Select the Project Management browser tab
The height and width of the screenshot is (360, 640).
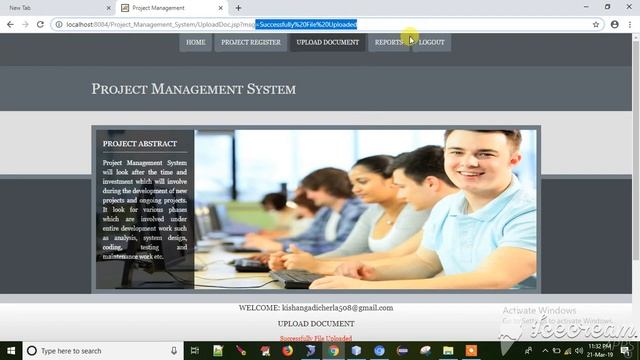click(172, 8)
